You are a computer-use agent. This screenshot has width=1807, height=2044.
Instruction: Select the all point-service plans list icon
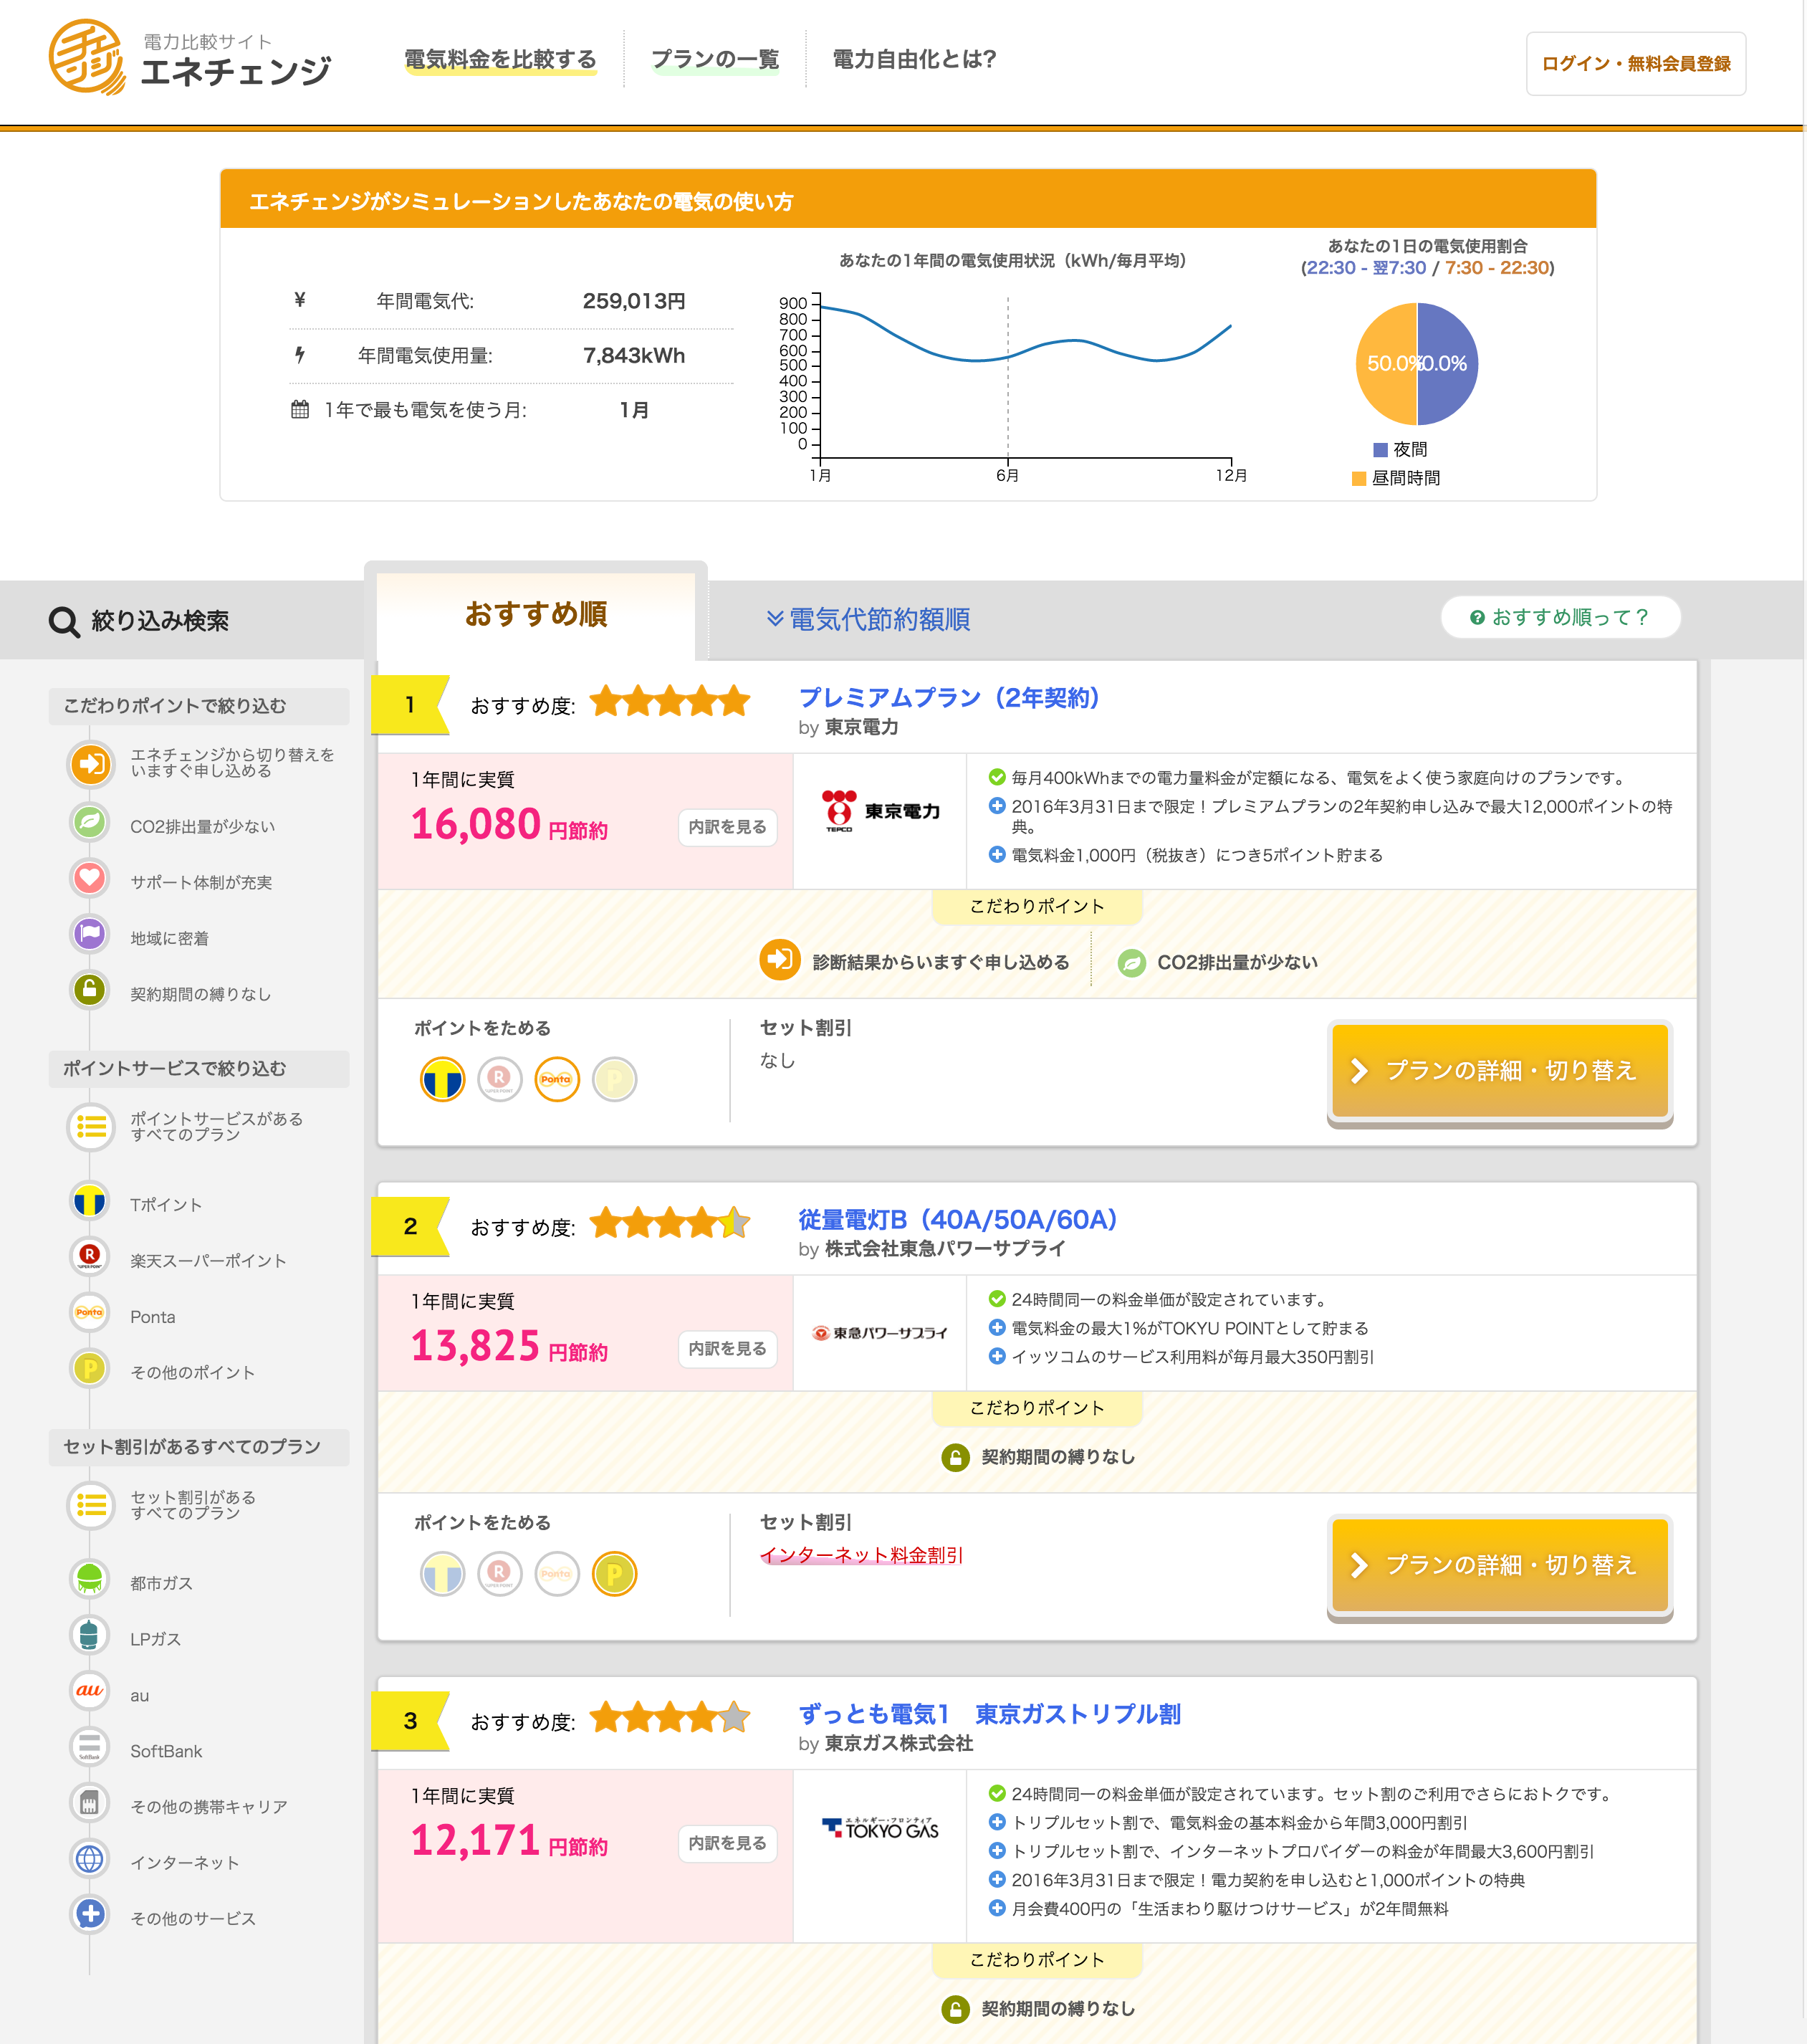[90, 1127]
